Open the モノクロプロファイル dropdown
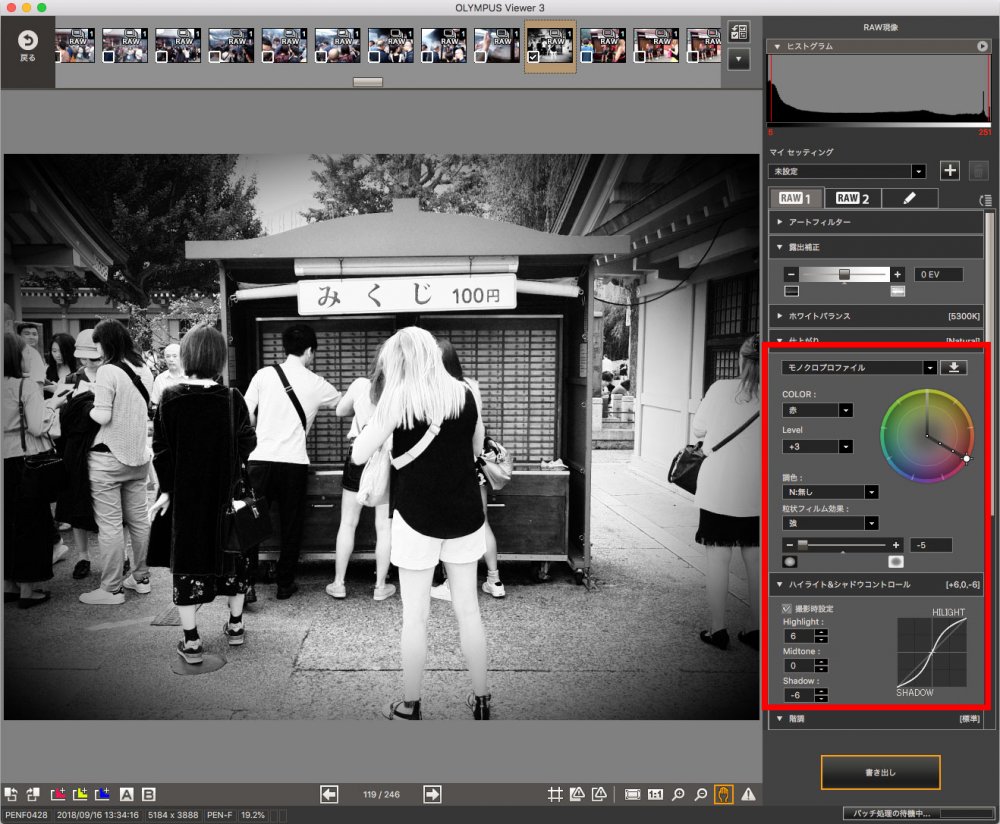Image resolution: width=1000 pixels, height=824 pixels. coord(930,367)
